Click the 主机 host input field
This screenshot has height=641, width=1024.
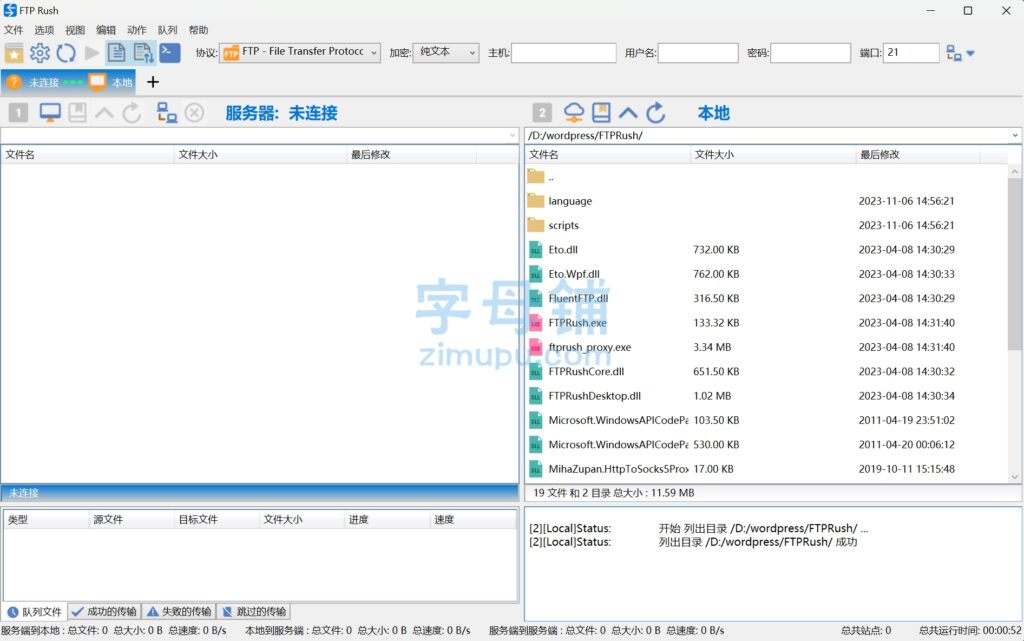[x=564, y=52]
